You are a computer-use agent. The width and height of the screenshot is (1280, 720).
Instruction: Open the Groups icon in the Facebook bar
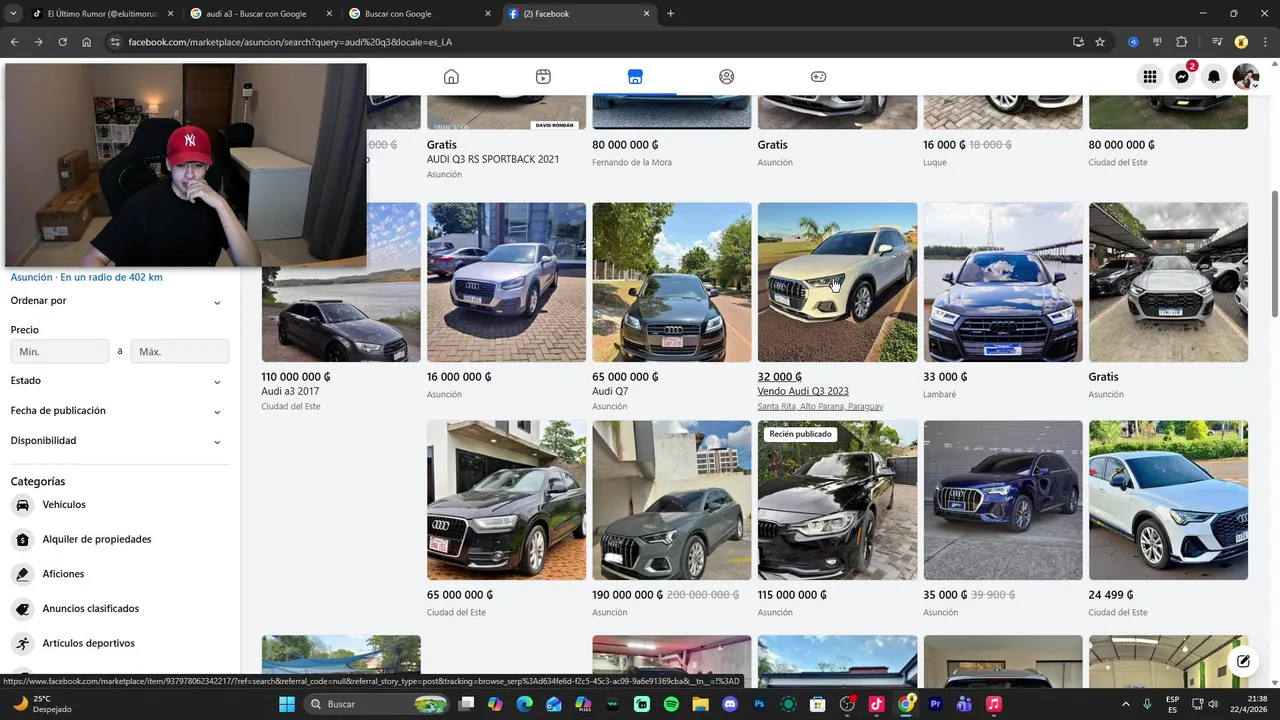point(727,77)
